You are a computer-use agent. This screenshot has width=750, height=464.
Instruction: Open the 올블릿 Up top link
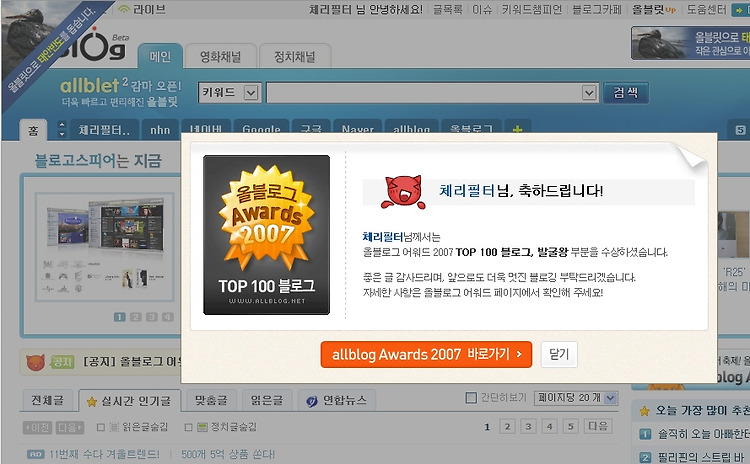[x=654, y=10]
